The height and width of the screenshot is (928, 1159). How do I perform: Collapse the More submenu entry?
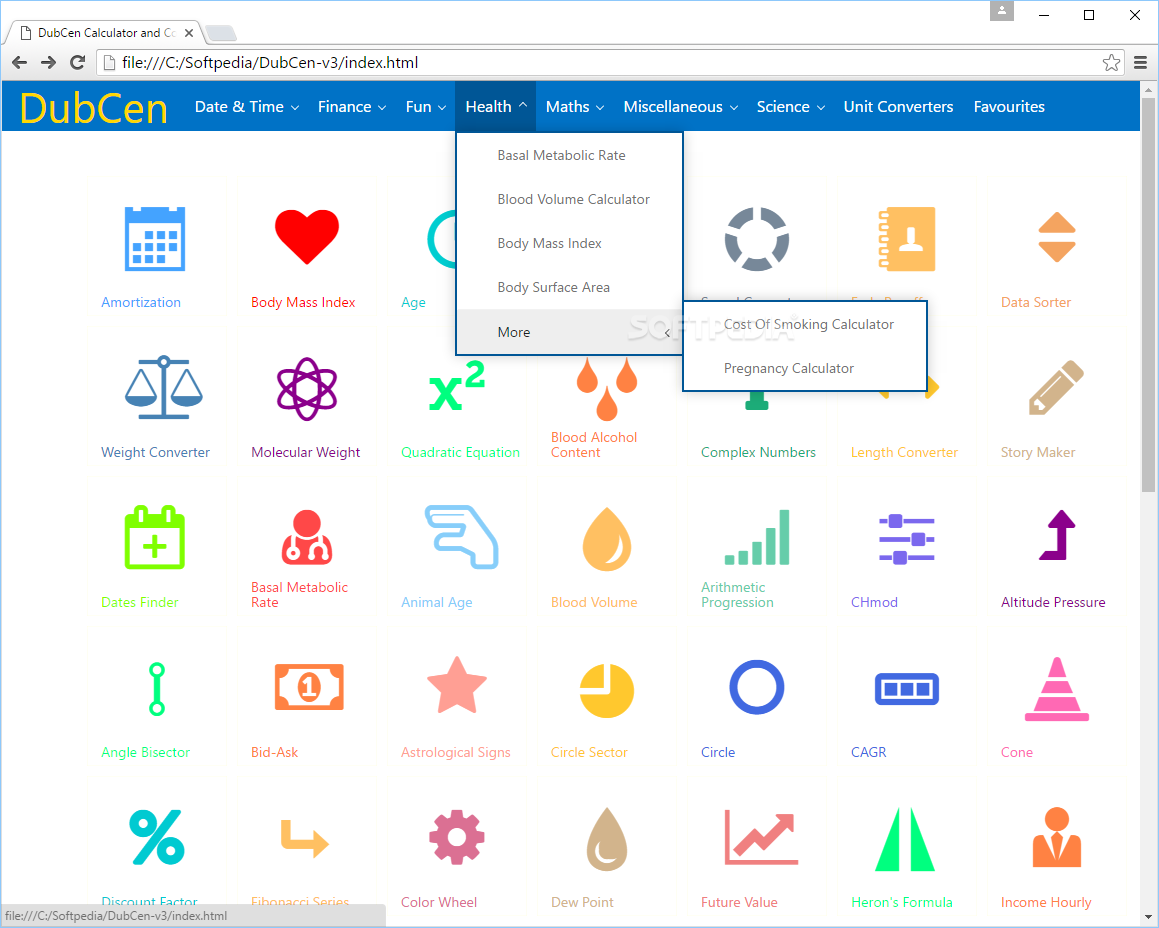click(x=569, y=332)
